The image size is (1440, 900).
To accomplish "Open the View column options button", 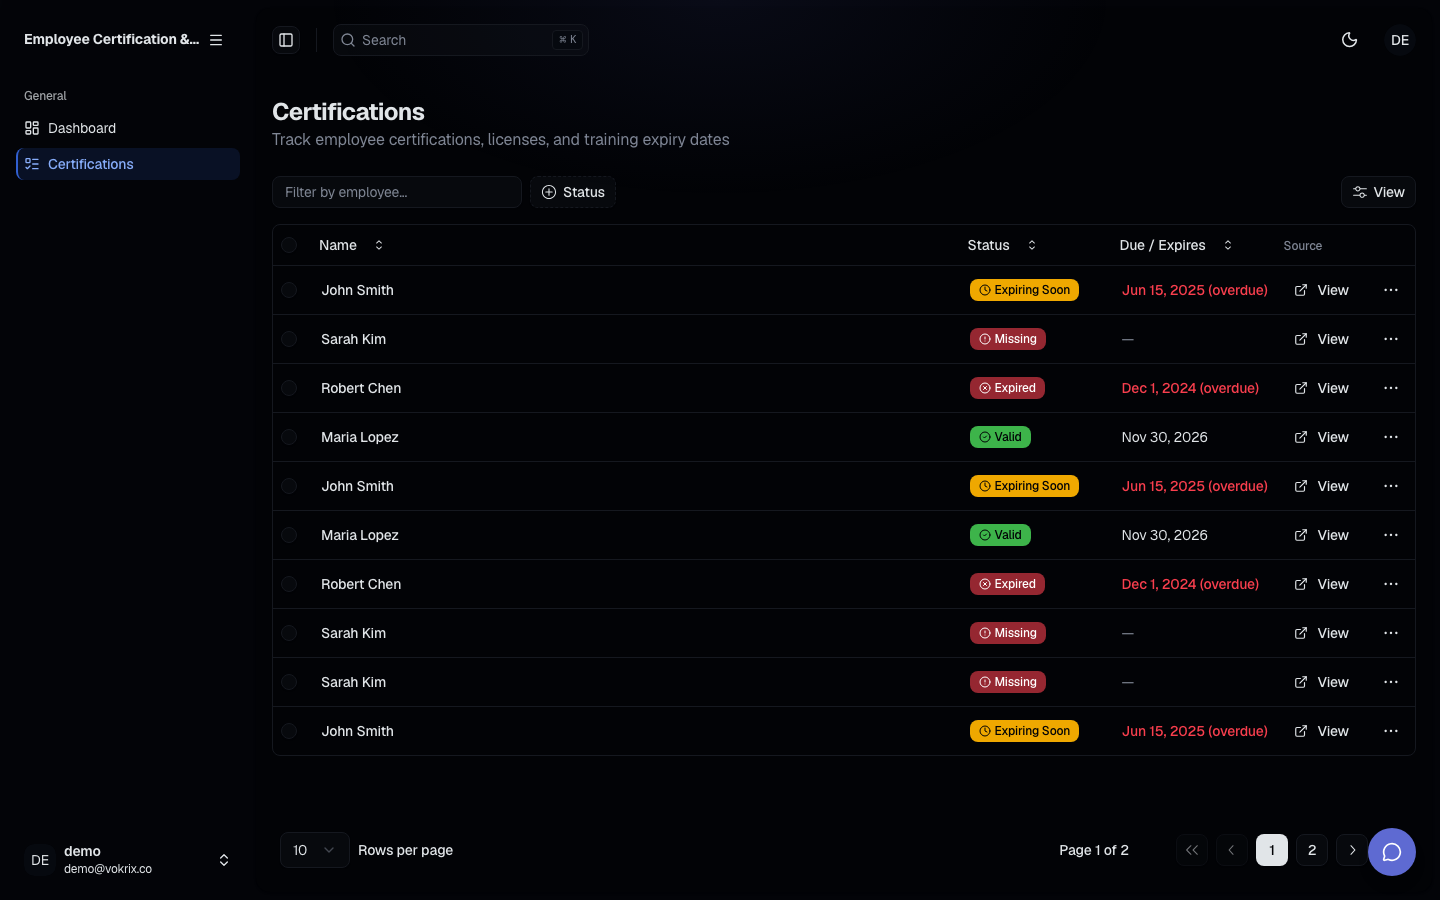I will coord(1378,192).
